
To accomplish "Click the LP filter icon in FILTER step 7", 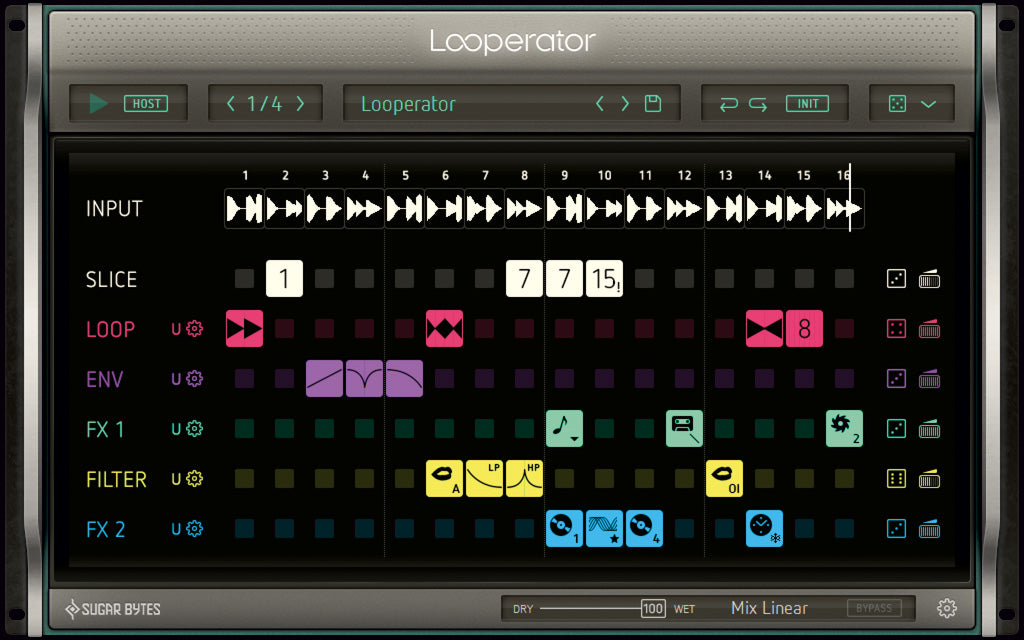I will [x=484, y=478].
